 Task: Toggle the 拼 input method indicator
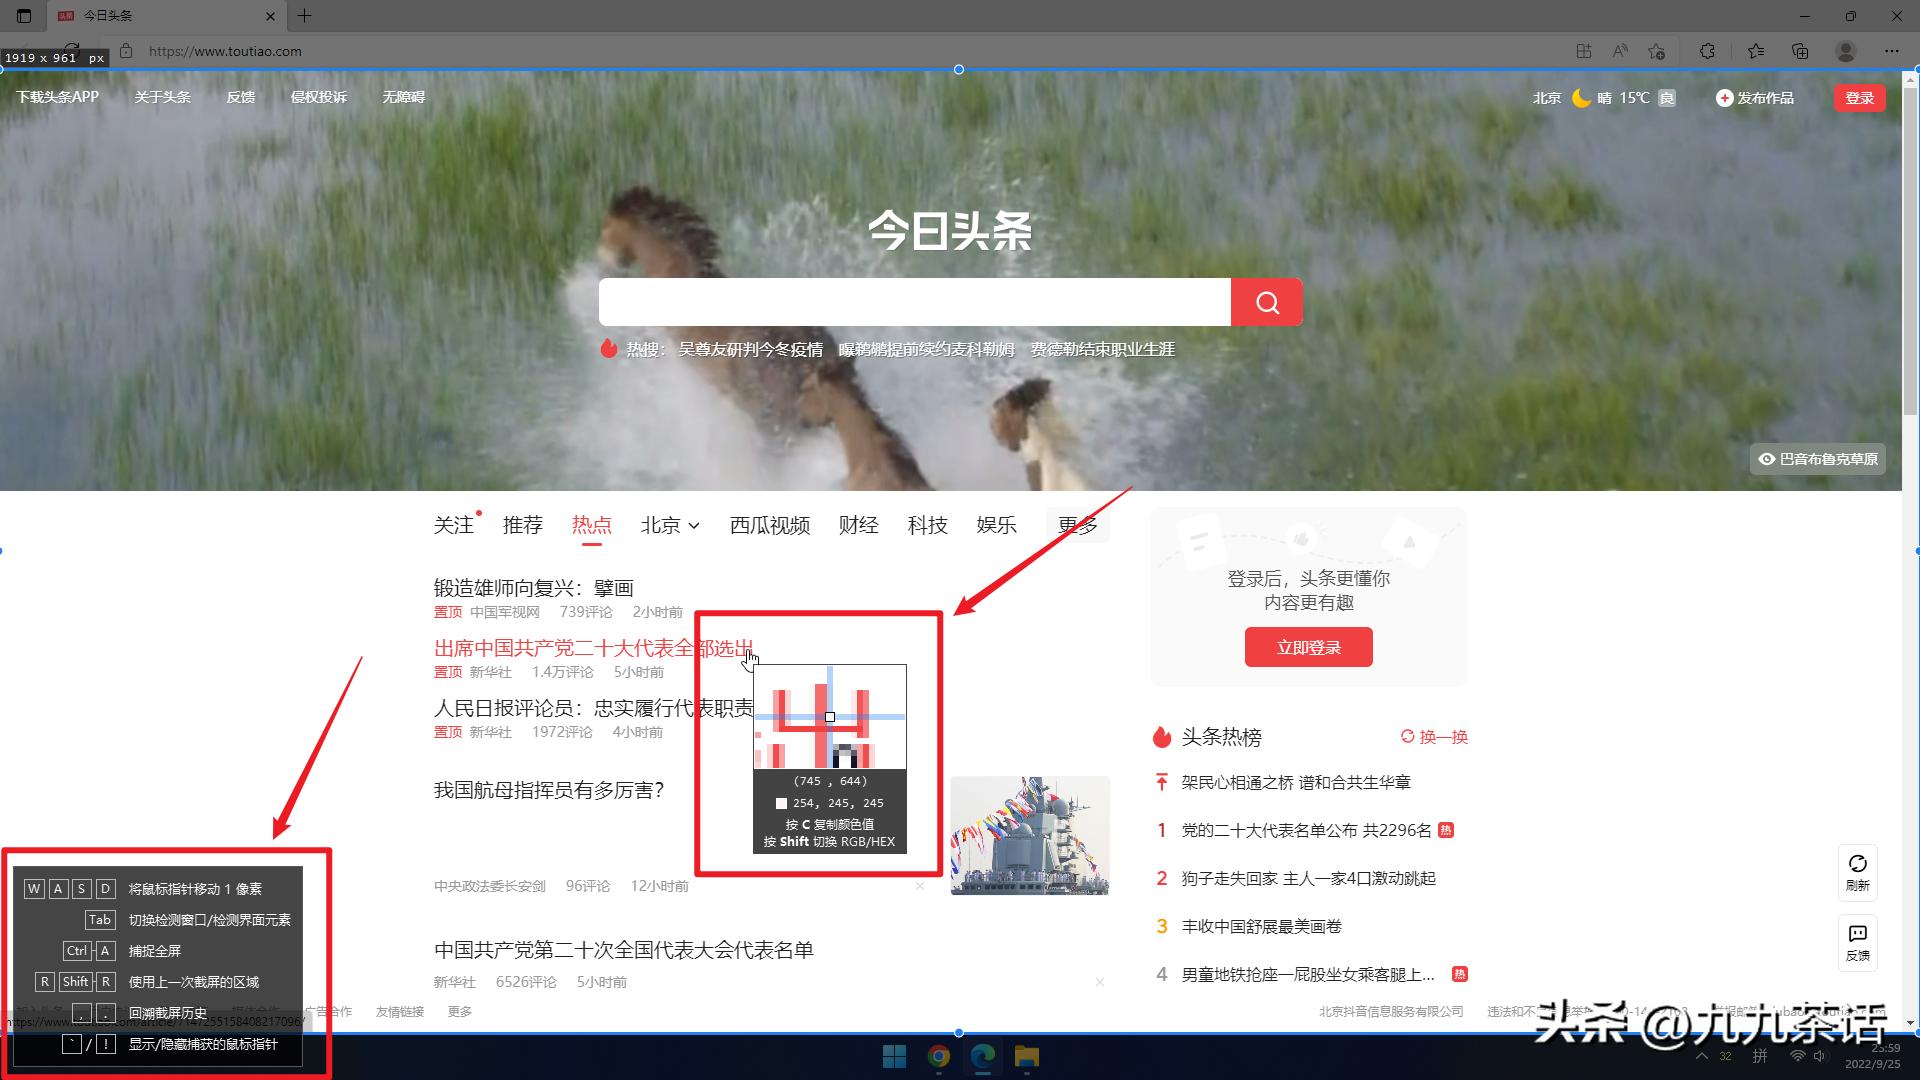coord(1760,1056)
